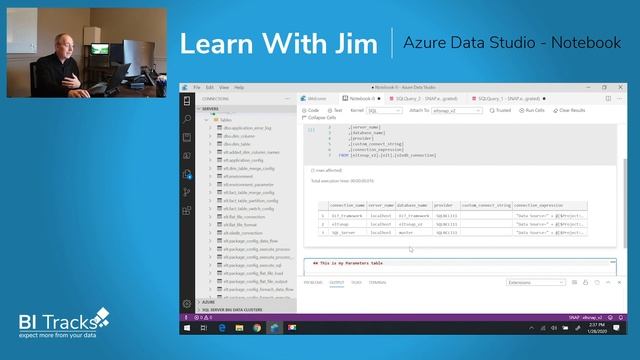
Task: Open the File menu
Action: coord(197,87)
